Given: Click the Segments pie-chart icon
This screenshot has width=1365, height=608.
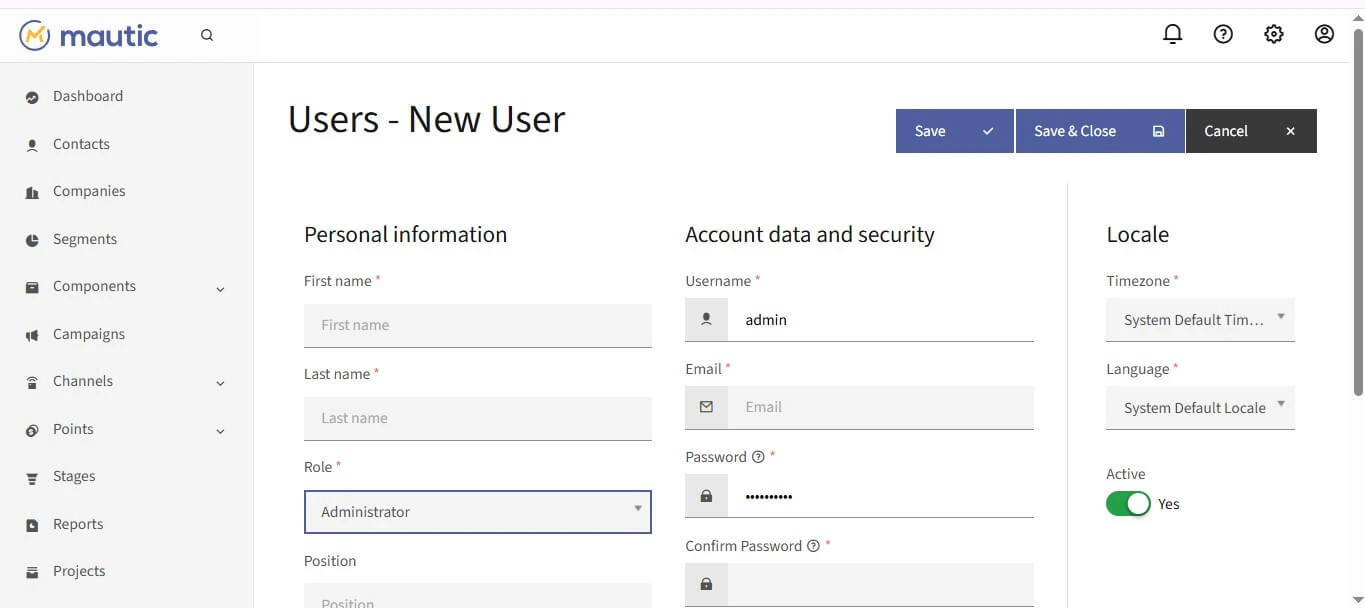Looking at the screenshot, I should pos(31,238).
